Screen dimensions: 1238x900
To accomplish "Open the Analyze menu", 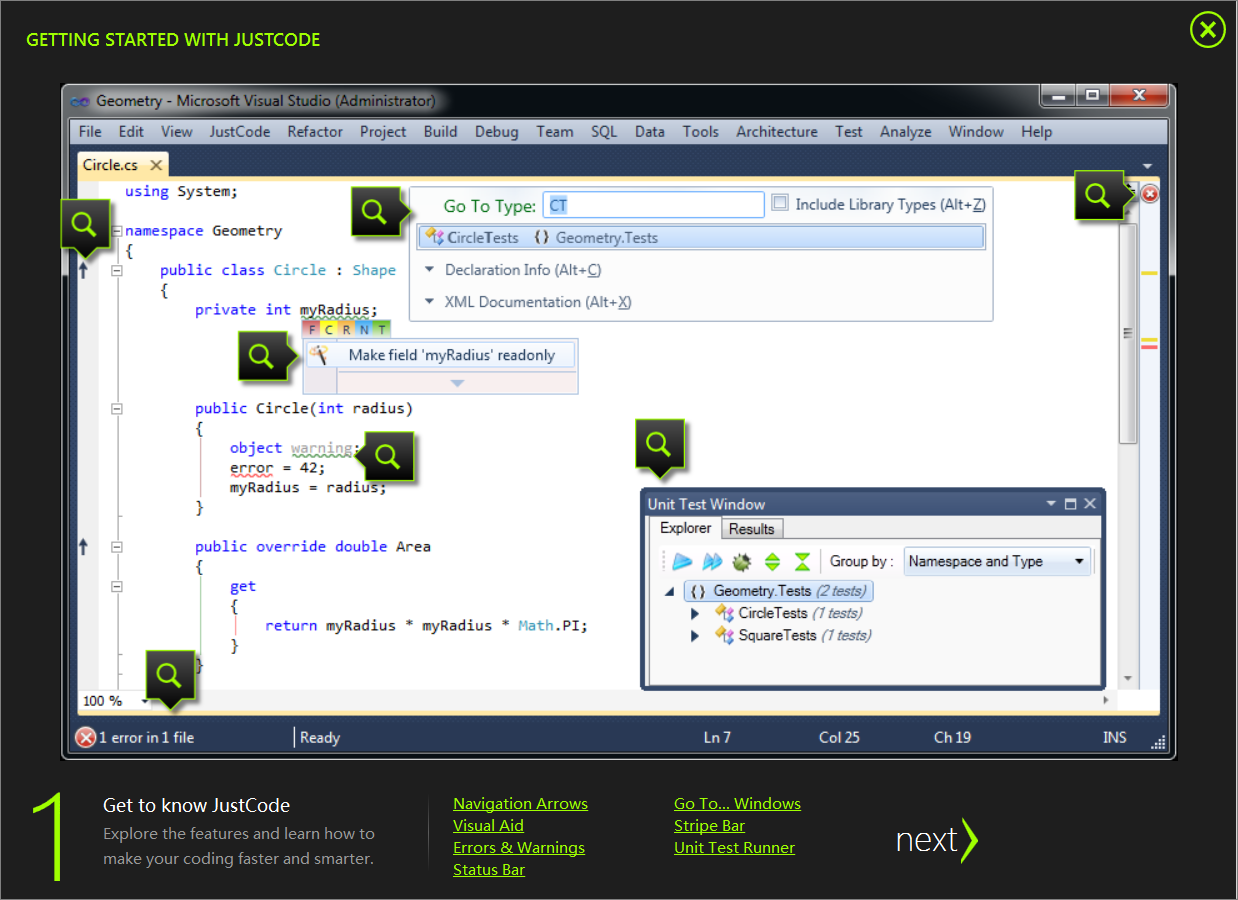I will (x=906, y=132).
